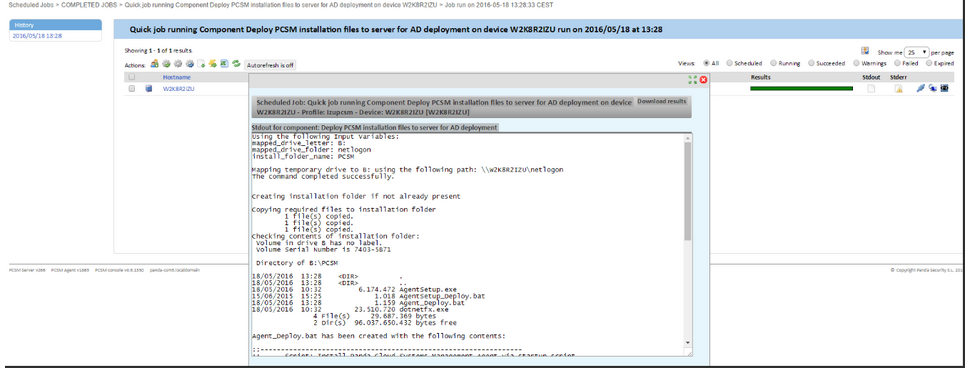Click the plain grey gear action icon
Screen dimensions: 968x370
point(178,64)
